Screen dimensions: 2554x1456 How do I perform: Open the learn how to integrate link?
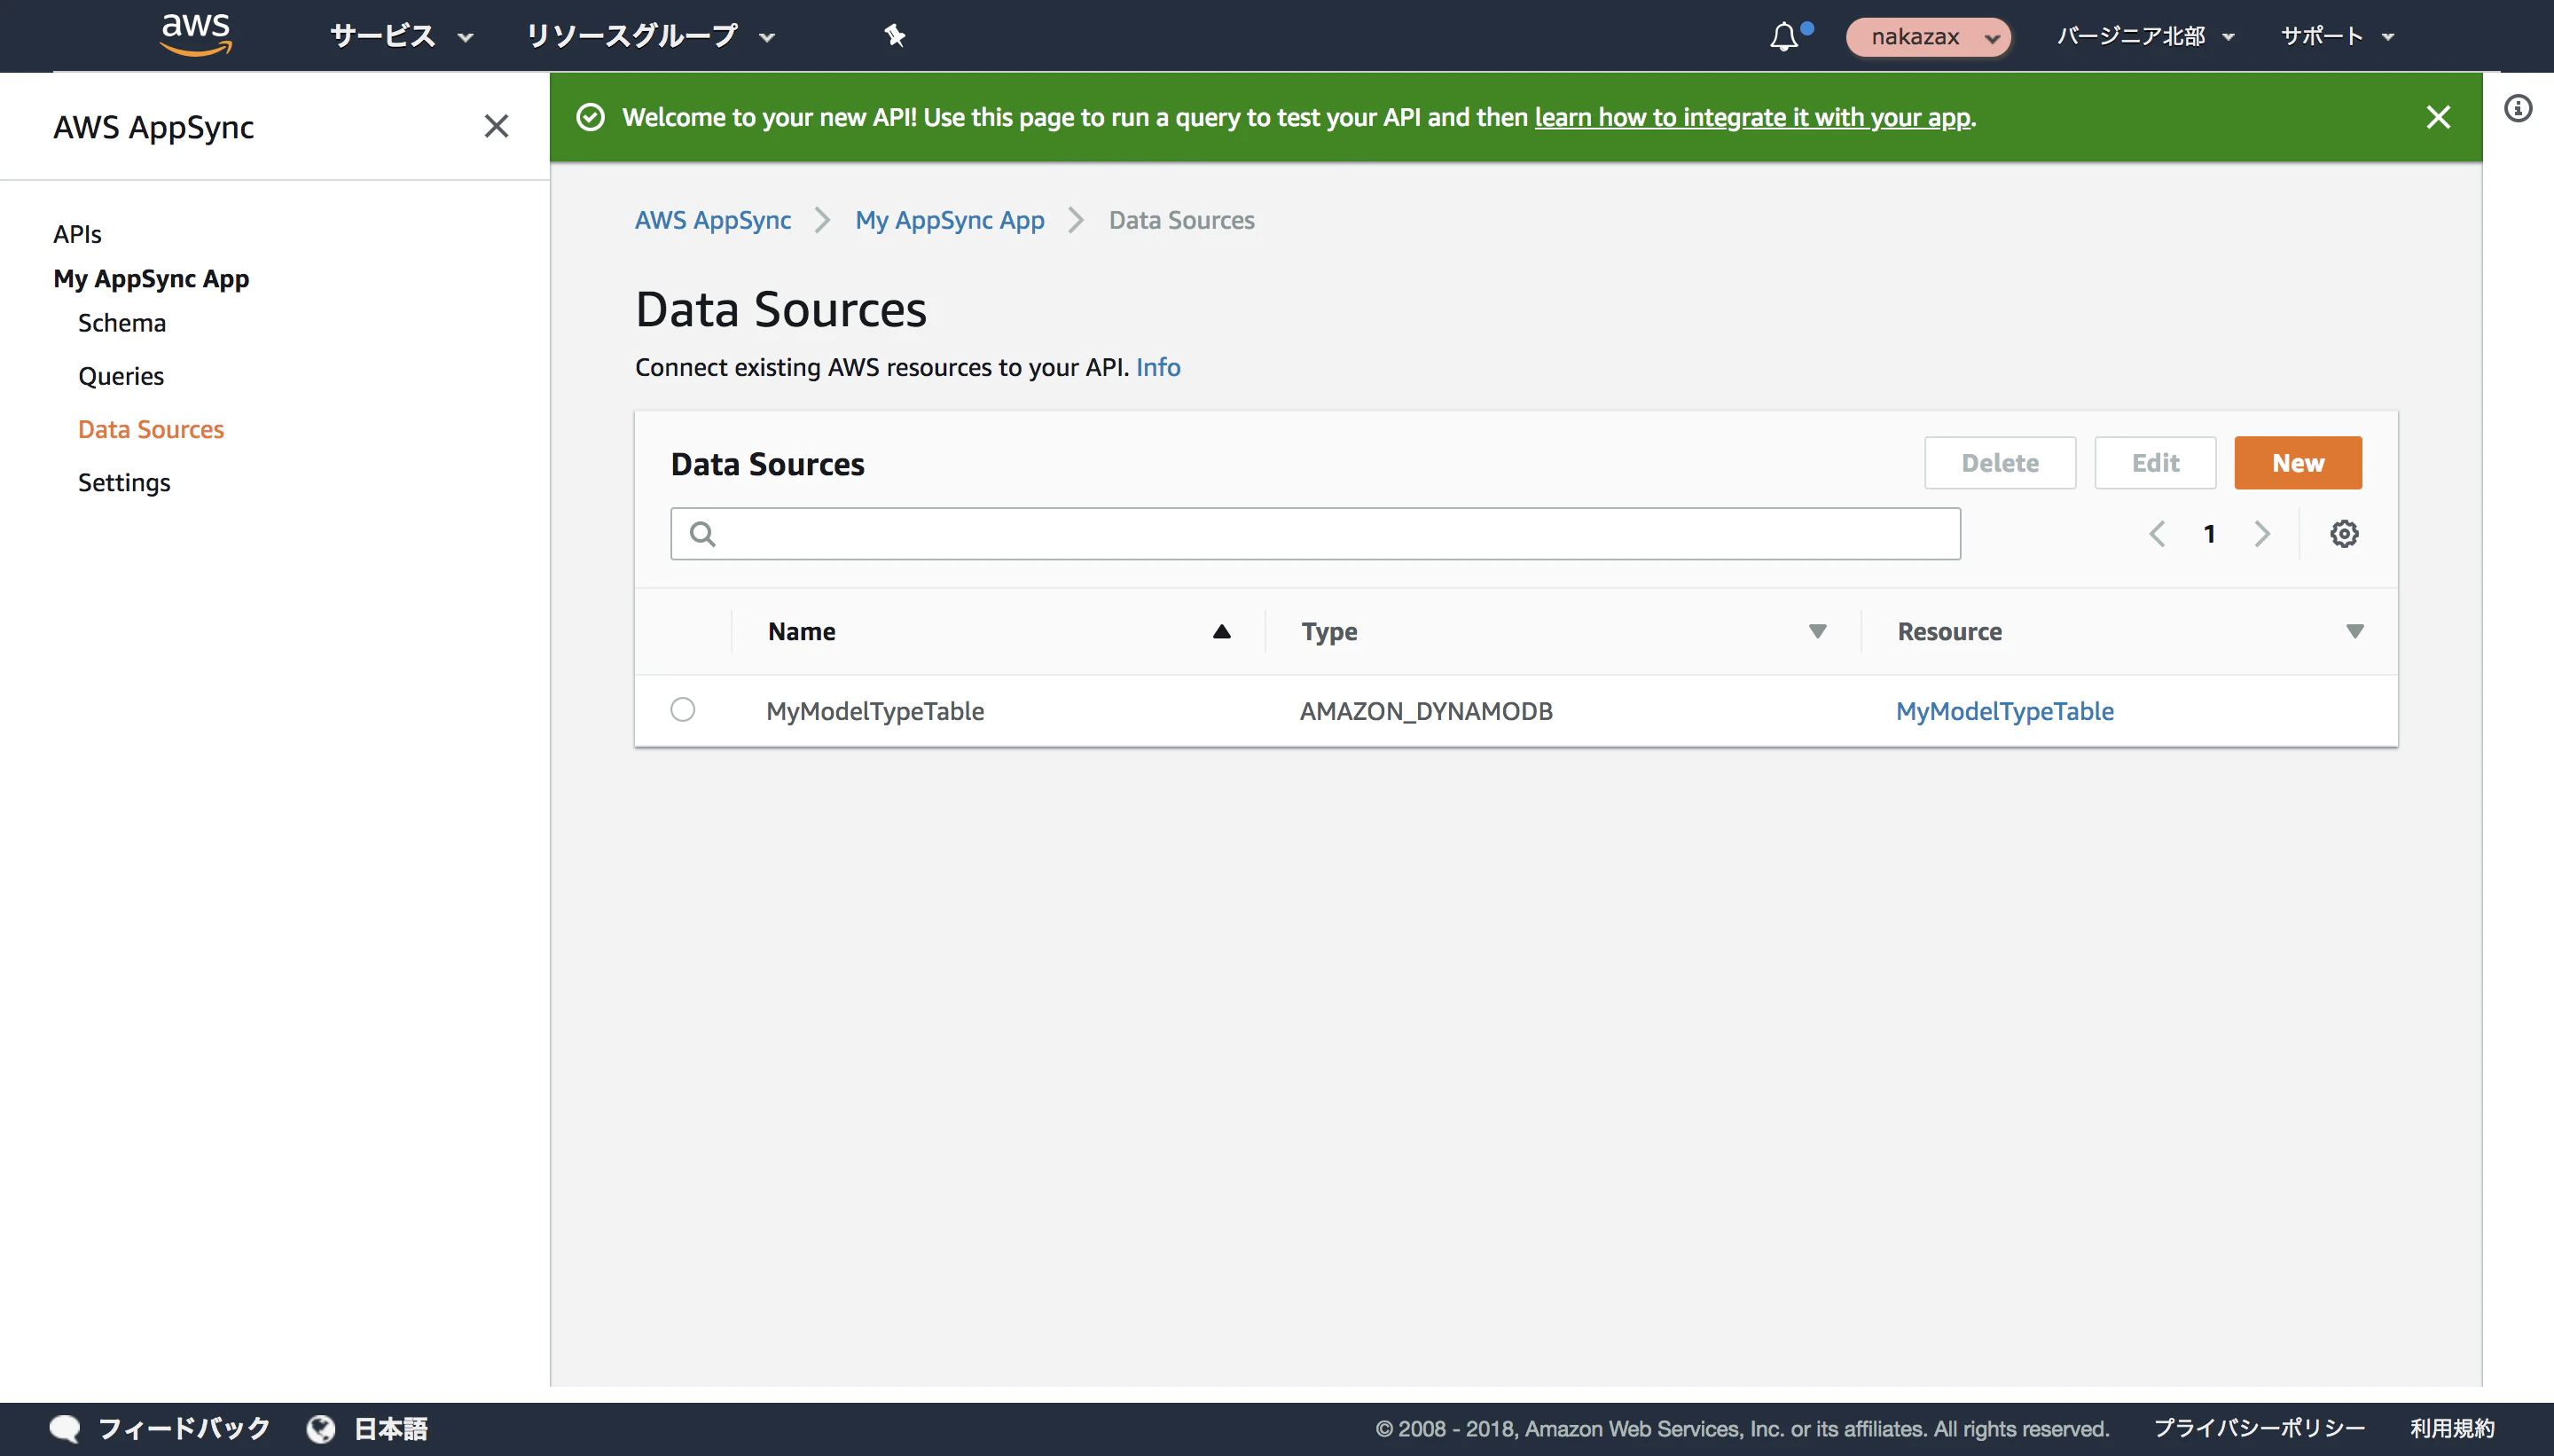tap(1752, 117)
